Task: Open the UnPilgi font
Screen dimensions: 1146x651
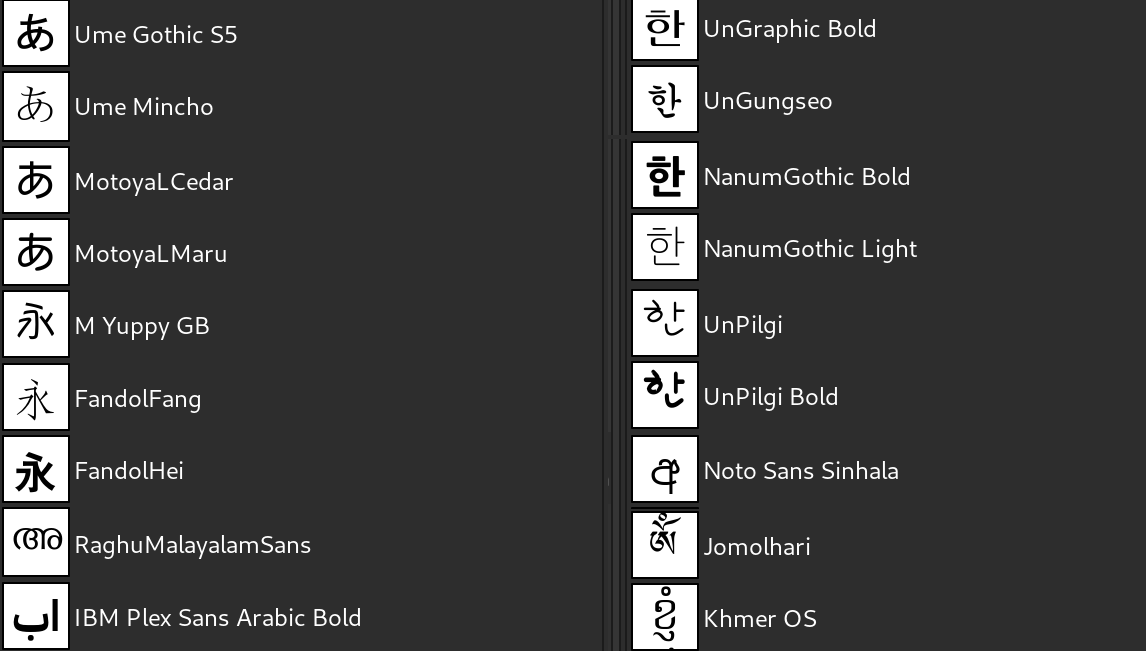Action: click(x=742, y=323)
